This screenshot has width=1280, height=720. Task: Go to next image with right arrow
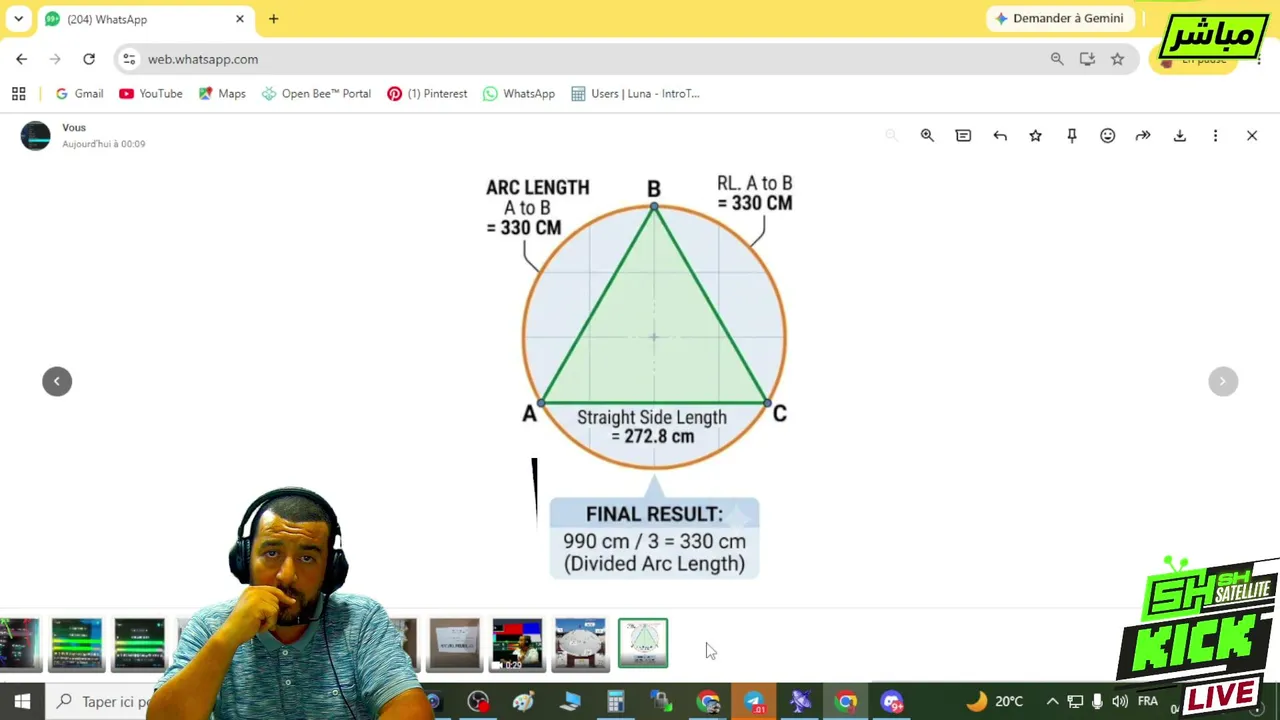pyautogui.click(x=1223, y=381)
